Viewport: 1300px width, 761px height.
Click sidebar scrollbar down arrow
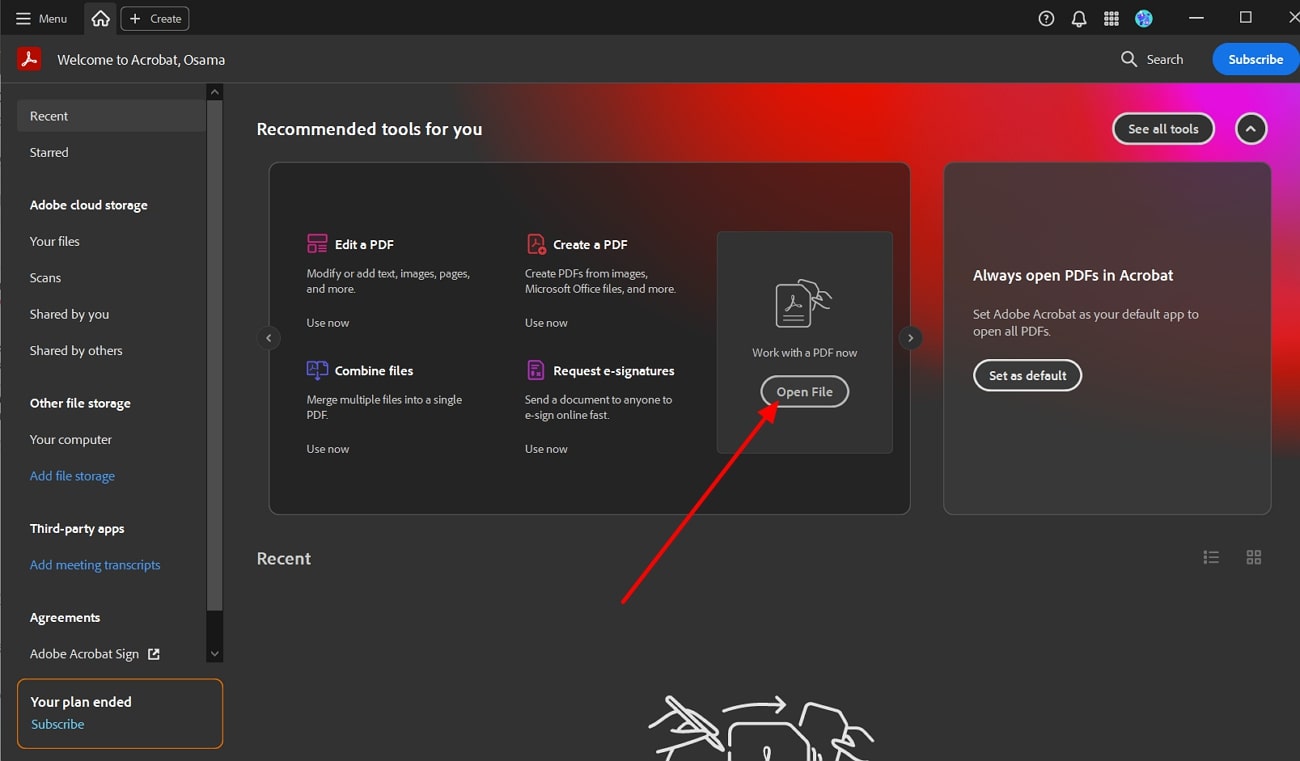[214, 654]
